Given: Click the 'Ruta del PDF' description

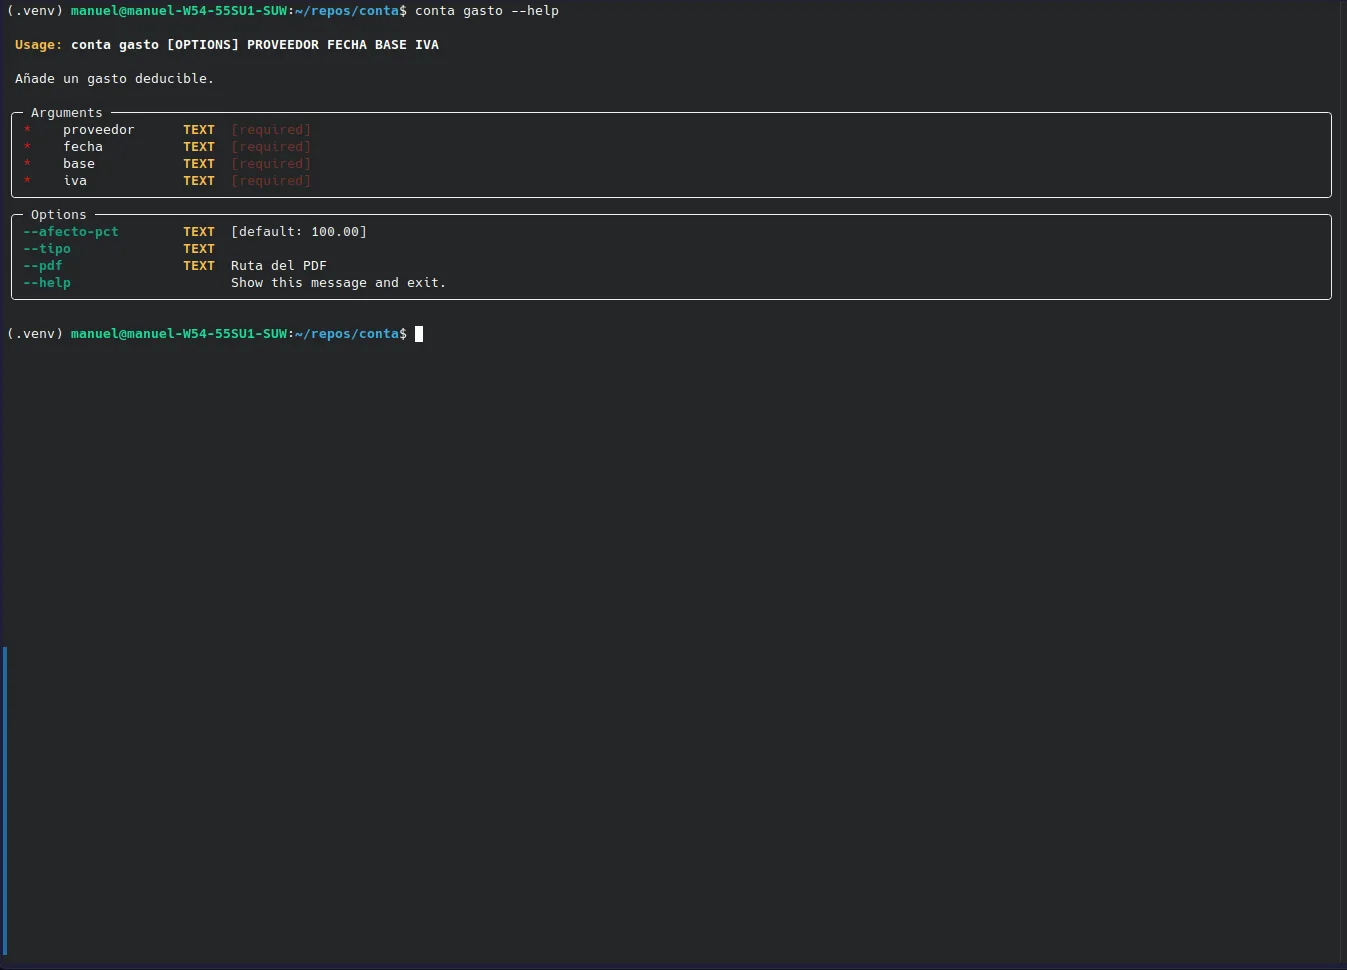Looking at the screenshot, I should pyautogui.click(x=279, y=265).
